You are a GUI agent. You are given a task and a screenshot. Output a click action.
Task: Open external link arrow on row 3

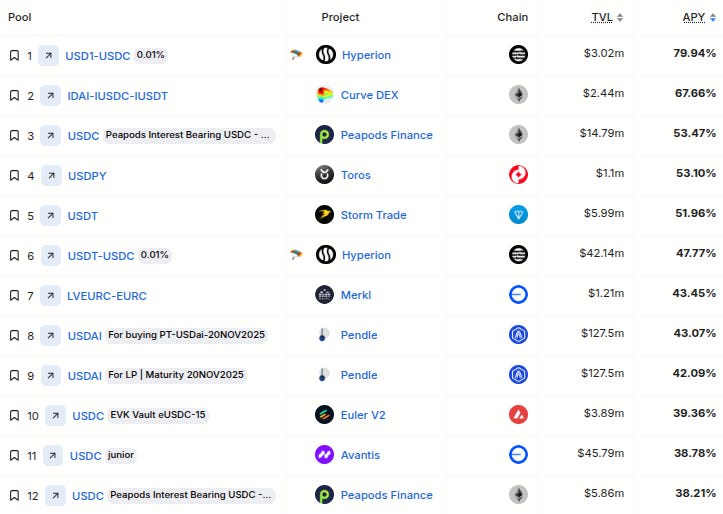50,136
